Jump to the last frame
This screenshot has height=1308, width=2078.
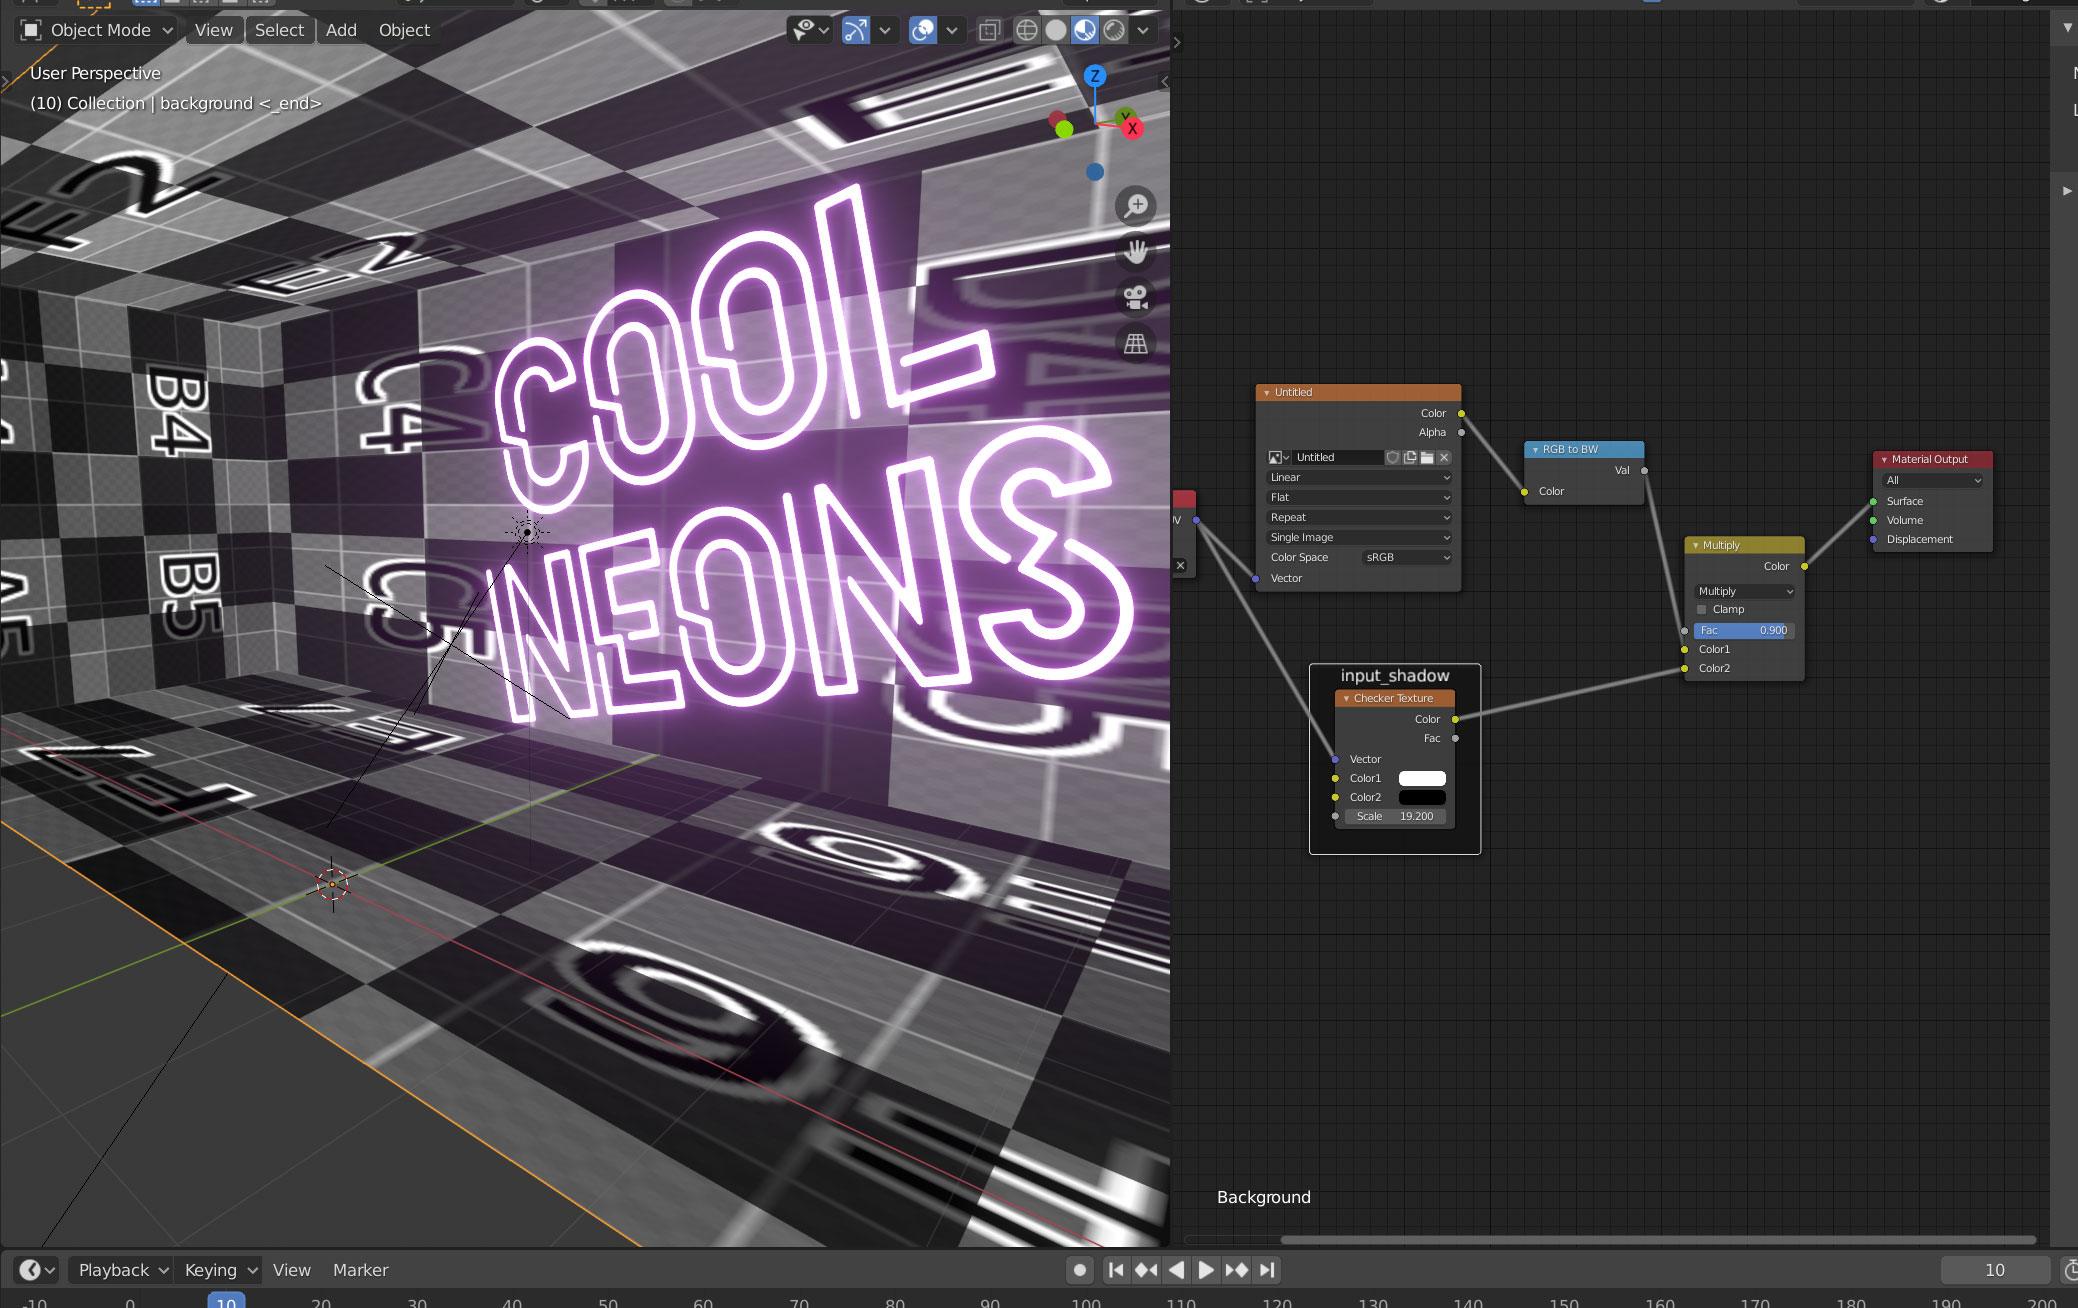pyautogui.click(x=1267, y=1270)
